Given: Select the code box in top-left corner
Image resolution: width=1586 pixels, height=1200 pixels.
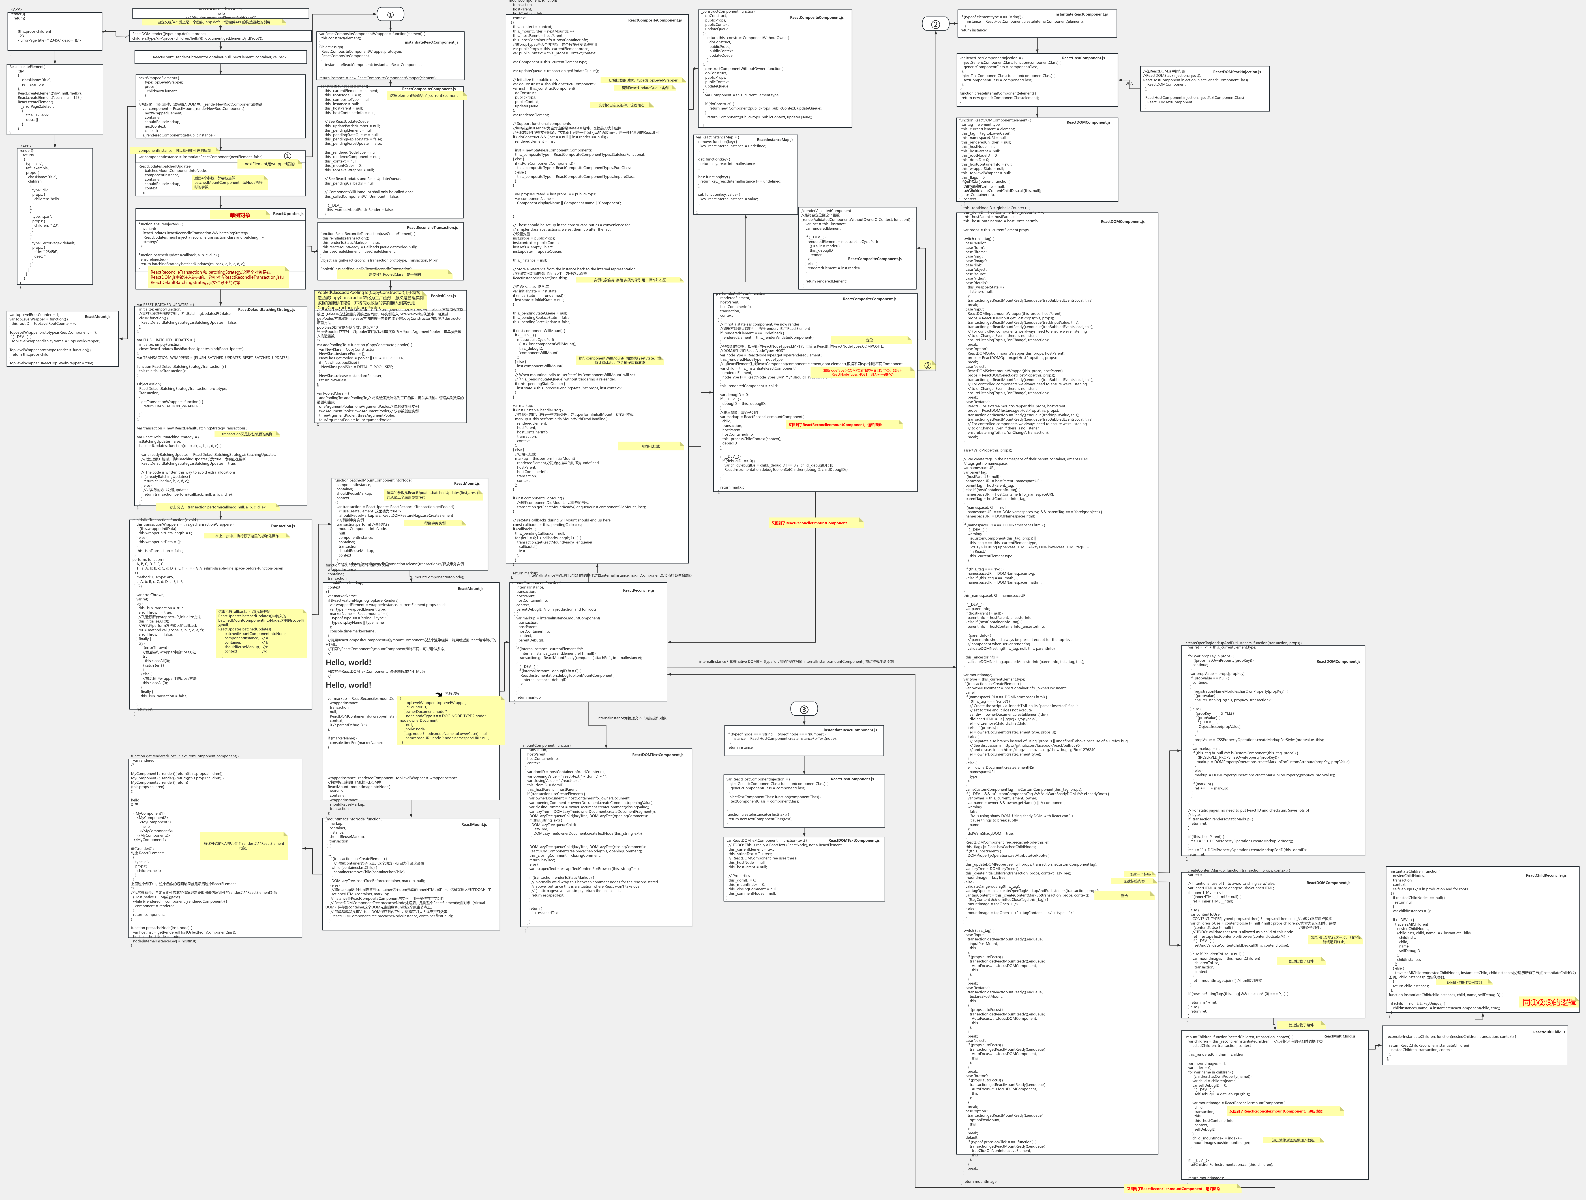Looking at the screenshot, I should click(x=54, y=31).
